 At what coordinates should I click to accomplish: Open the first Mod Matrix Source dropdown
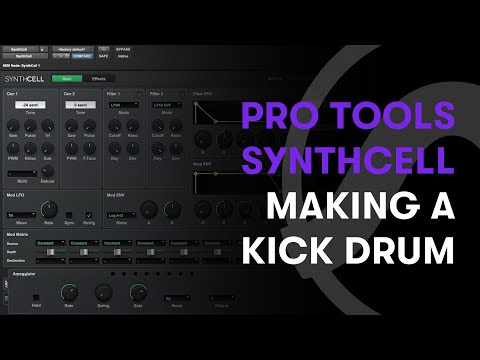point(51,243)
